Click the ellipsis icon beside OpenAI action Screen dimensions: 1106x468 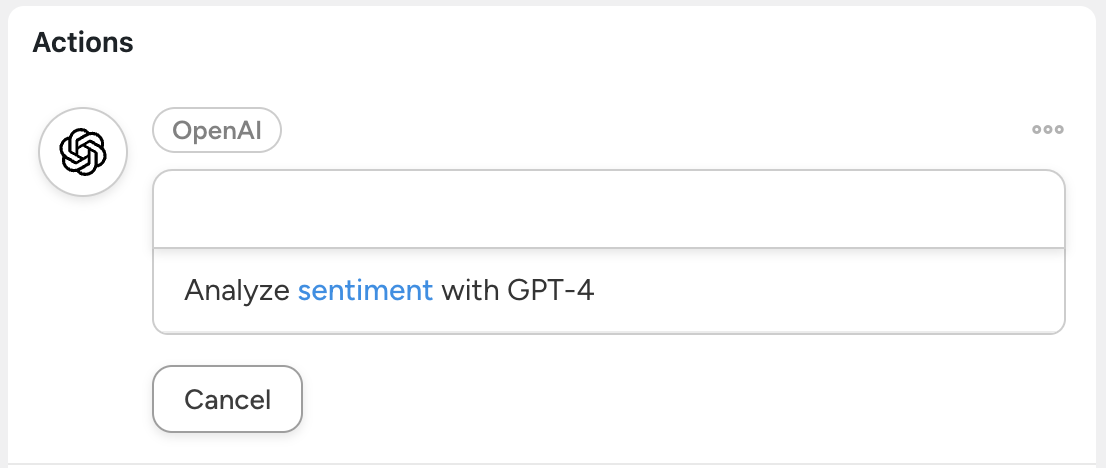(x=1047, y=130)
